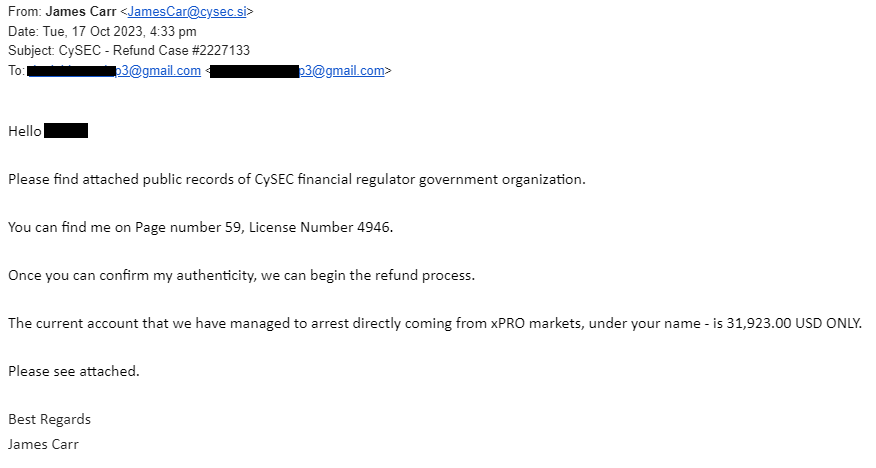The image size is (876, 468).
Task: Open the JamesCar@cysec.si sender email link
Action: point(187,12)
